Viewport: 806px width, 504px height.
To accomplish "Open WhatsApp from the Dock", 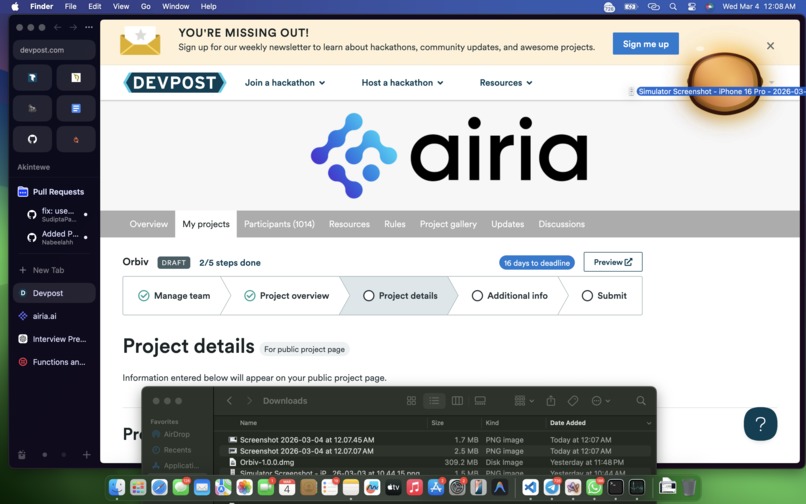I will 595,487.
